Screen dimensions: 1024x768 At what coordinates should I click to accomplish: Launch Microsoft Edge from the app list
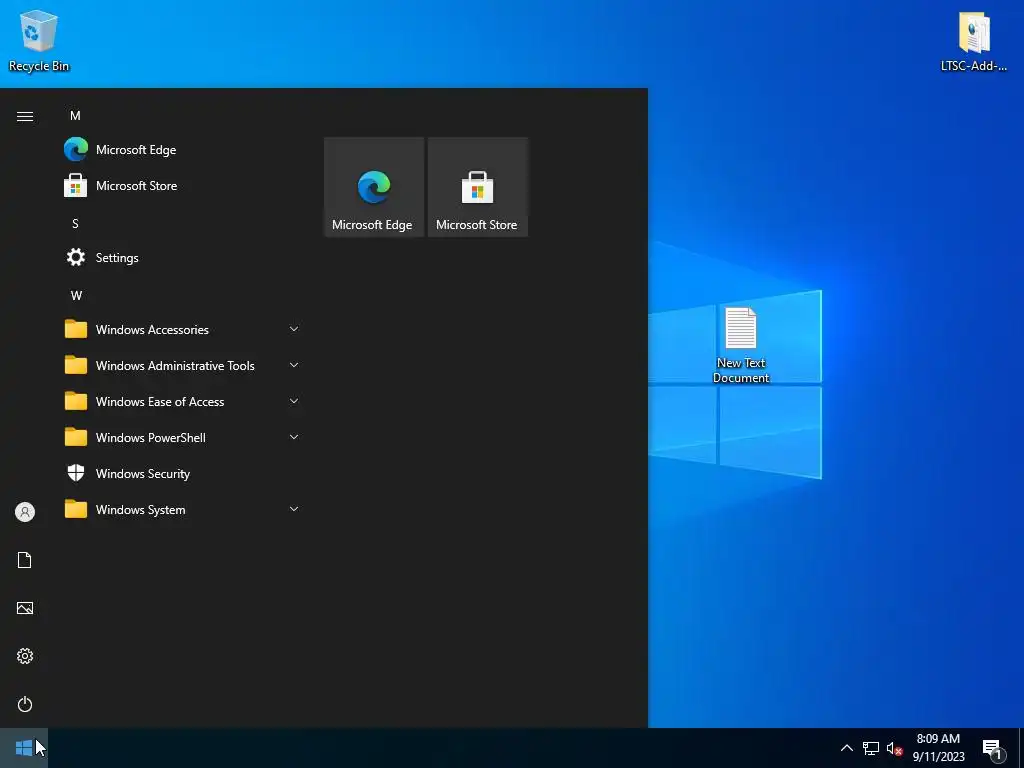point(182,150)
